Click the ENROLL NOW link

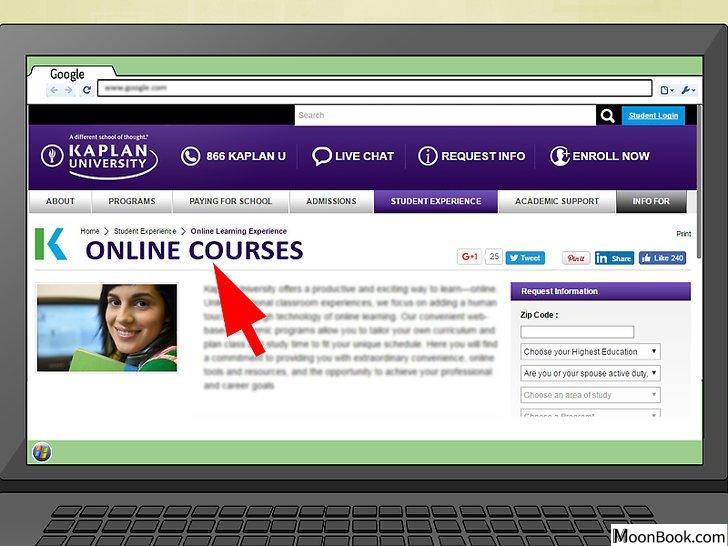(x=611, y=156)
